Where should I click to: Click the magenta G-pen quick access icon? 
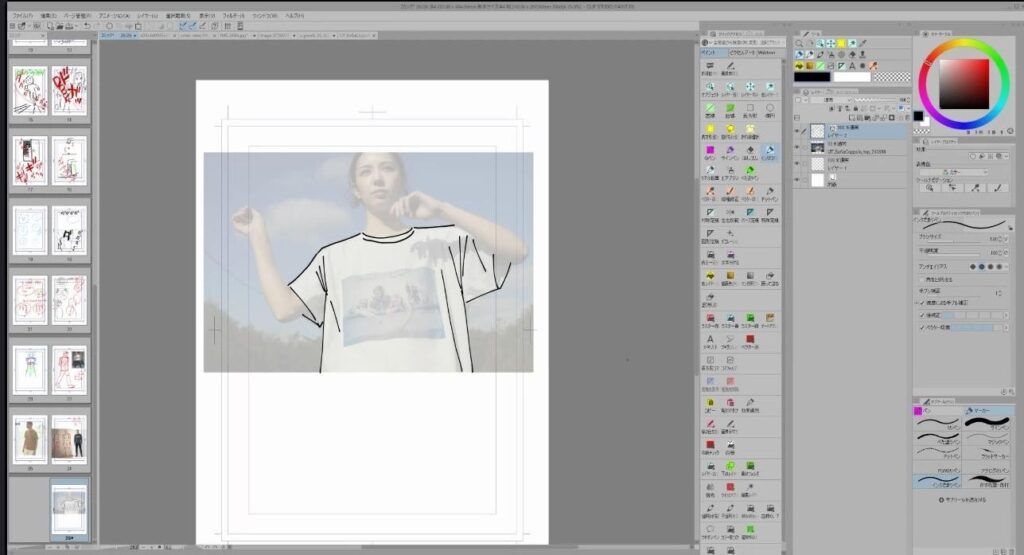(x=710, y=151)
